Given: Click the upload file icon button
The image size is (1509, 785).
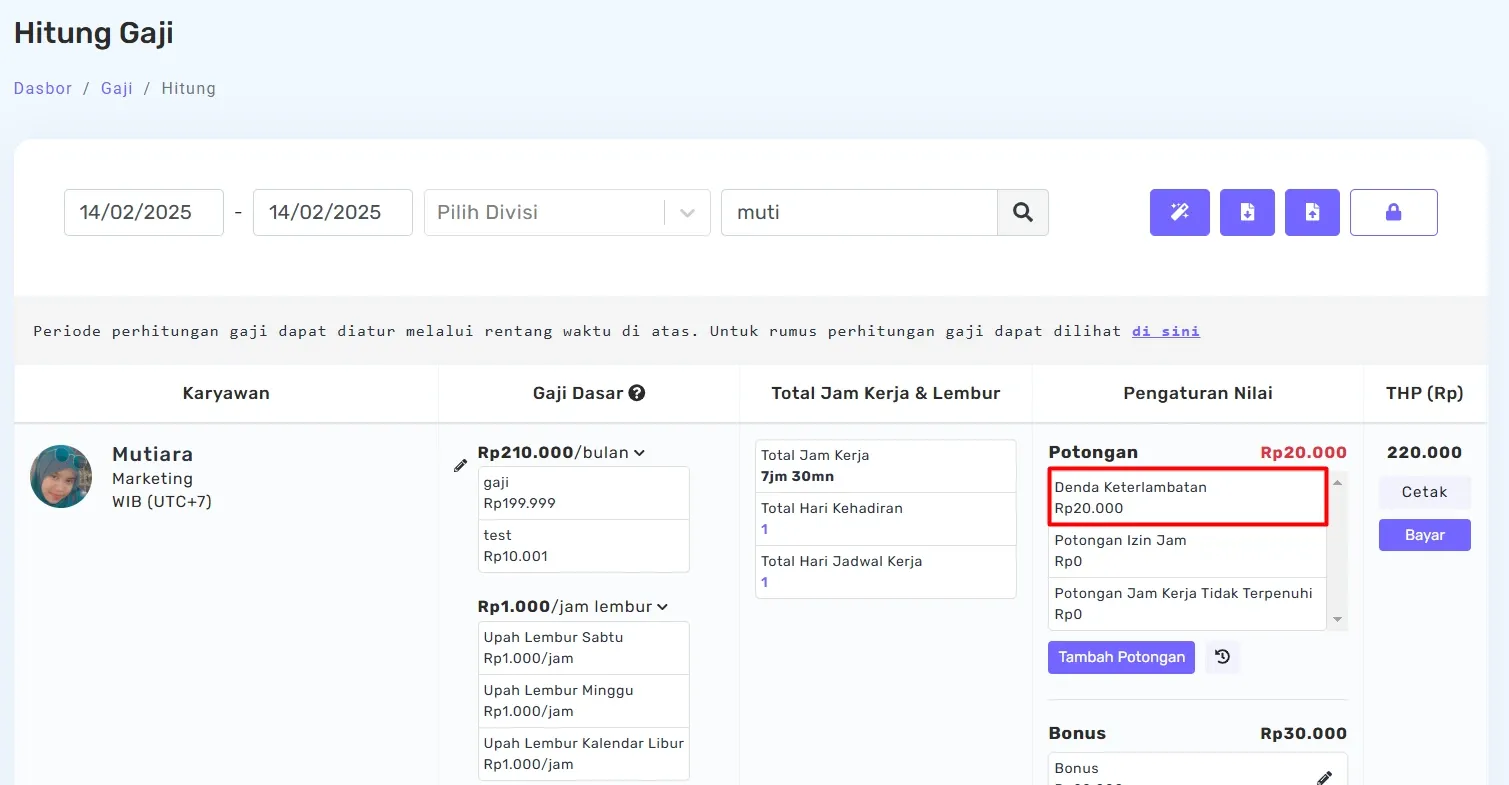Looking at the screenshot, I should [x=1312, y=212].
